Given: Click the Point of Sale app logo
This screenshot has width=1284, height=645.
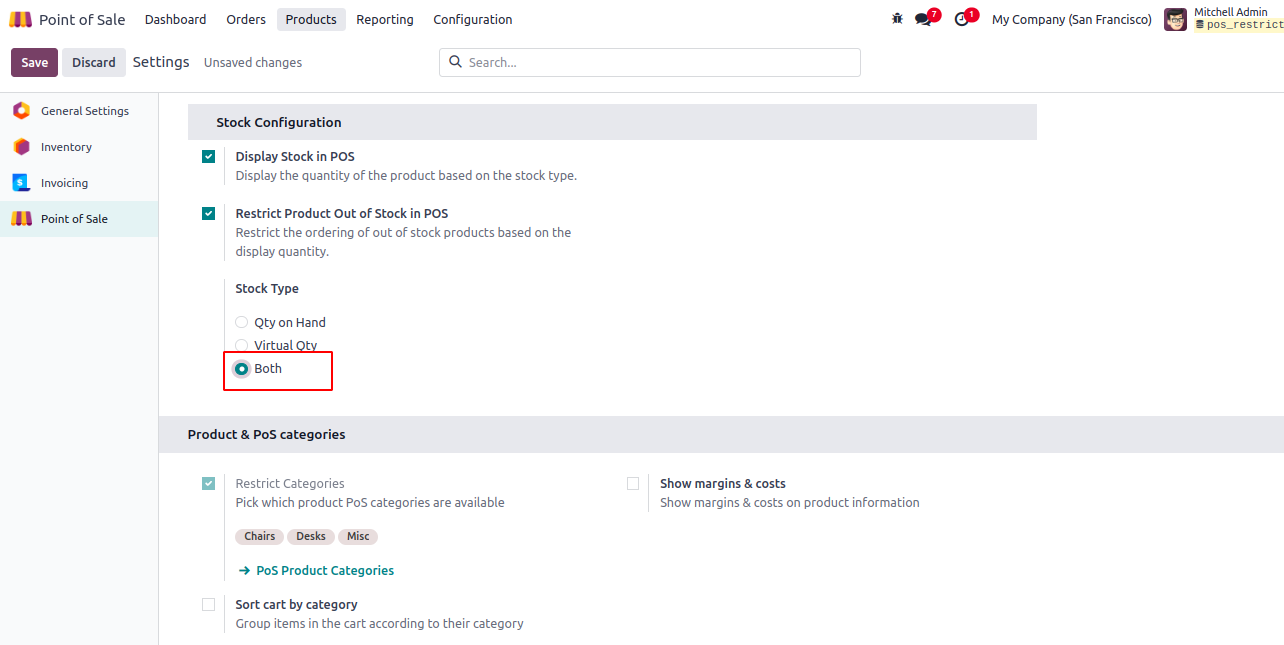Looking at the screenshot, I should click(21, 20).
